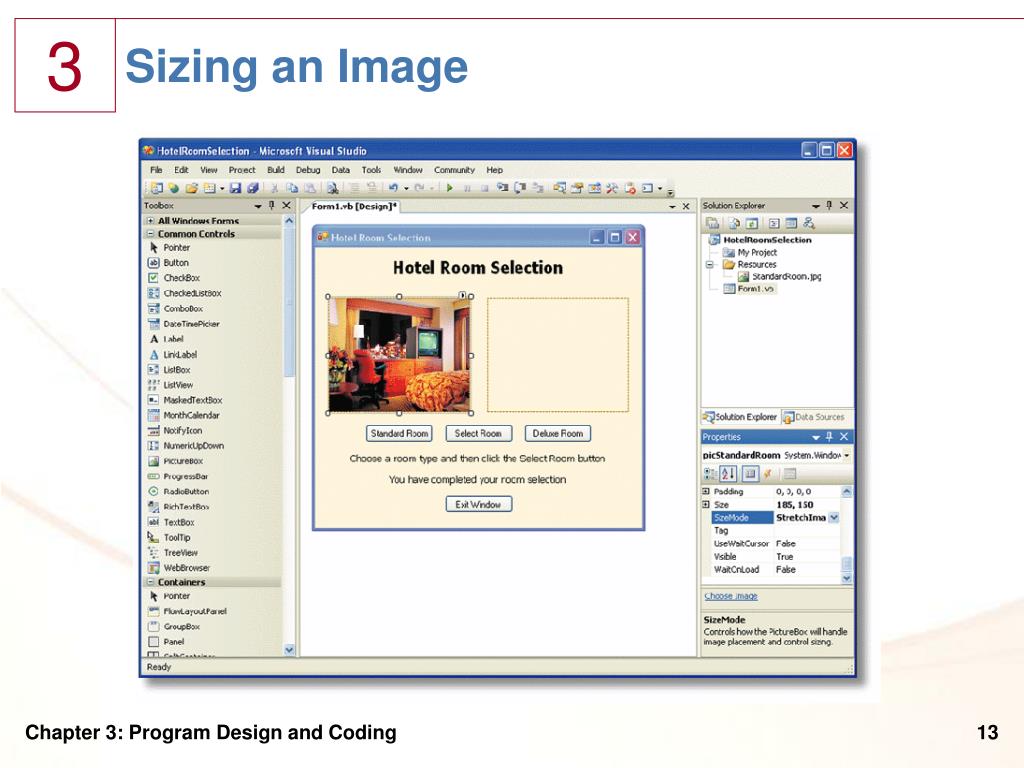Click the Break All pause icon
1024x768 pixels.
[x=467, y=188]
